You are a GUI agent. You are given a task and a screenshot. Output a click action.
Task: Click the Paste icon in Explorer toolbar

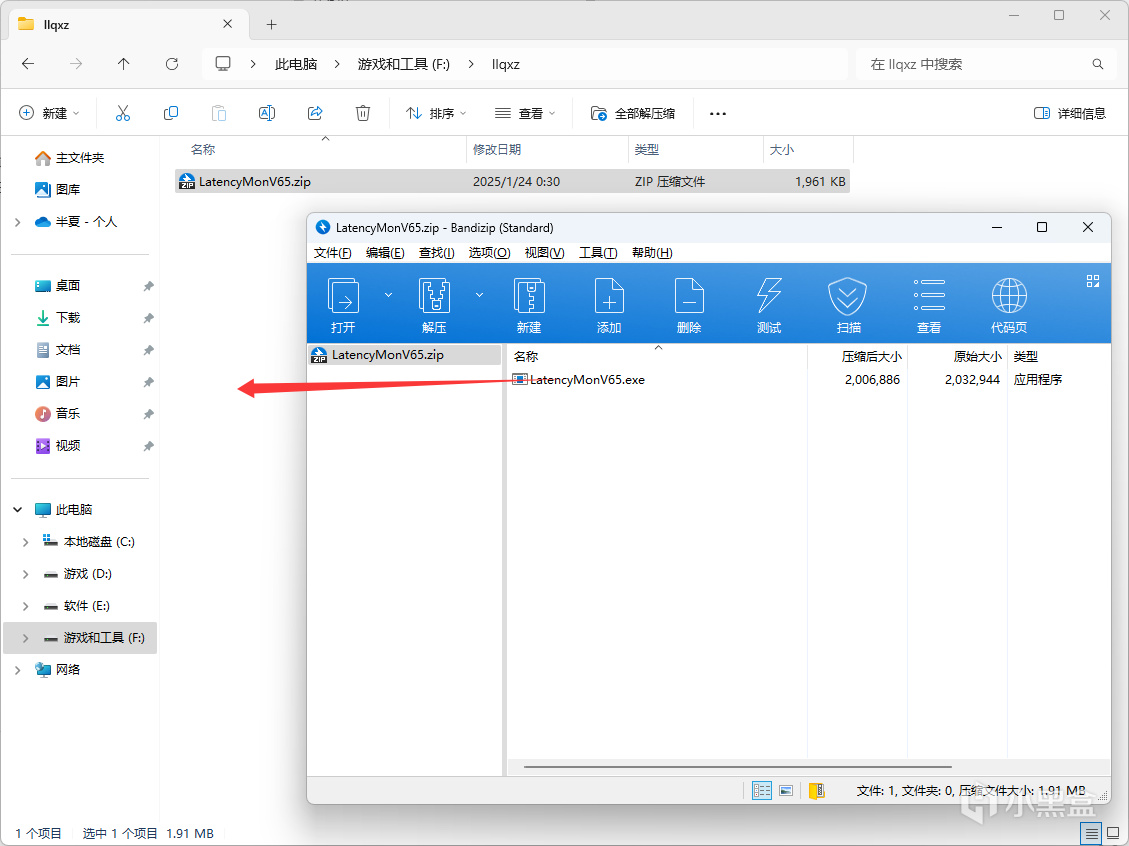pos(219,113)
